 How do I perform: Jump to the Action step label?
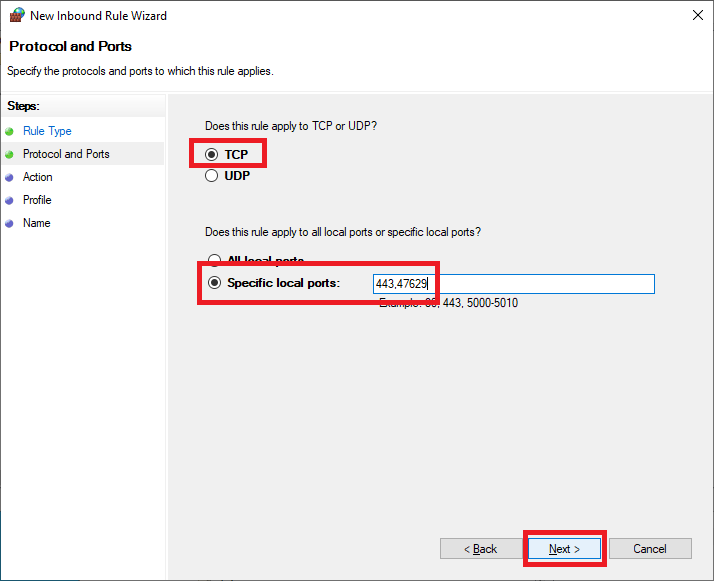point(38,177)
